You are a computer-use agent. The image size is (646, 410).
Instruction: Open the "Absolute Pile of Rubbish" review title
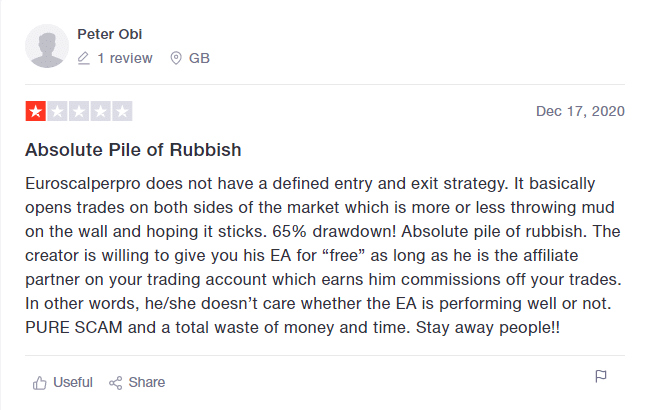[x=133, y=151]
